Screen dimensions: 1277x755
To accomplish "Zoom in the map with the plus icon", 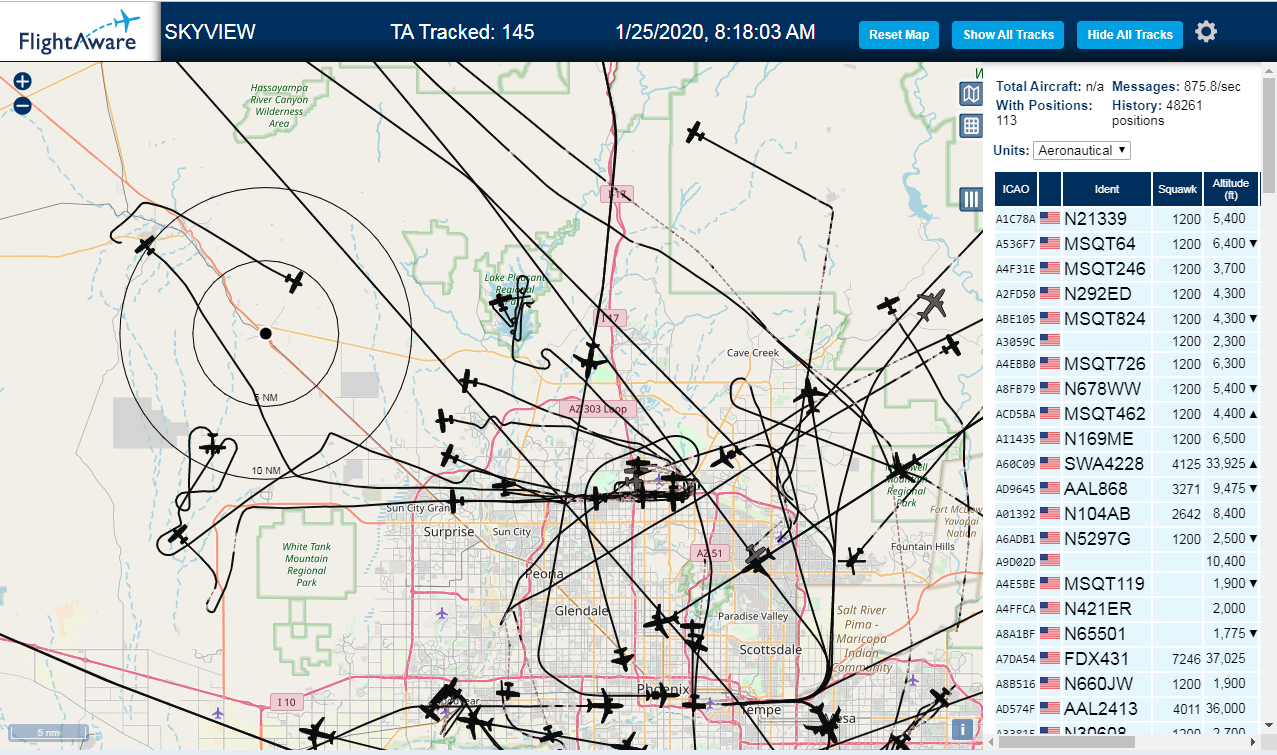I will point(23,81).
